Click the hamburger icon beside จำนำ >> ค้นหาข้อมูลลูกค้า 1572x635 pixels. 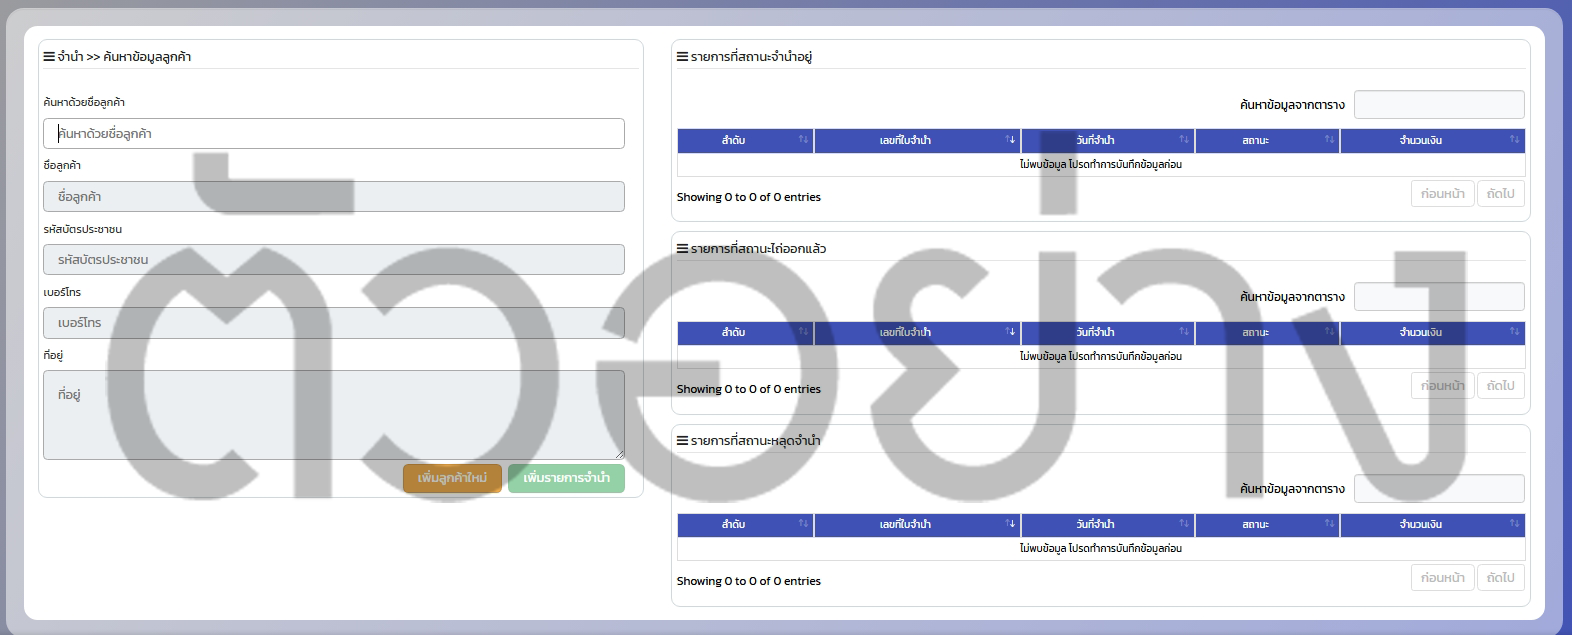coord(49,57)
